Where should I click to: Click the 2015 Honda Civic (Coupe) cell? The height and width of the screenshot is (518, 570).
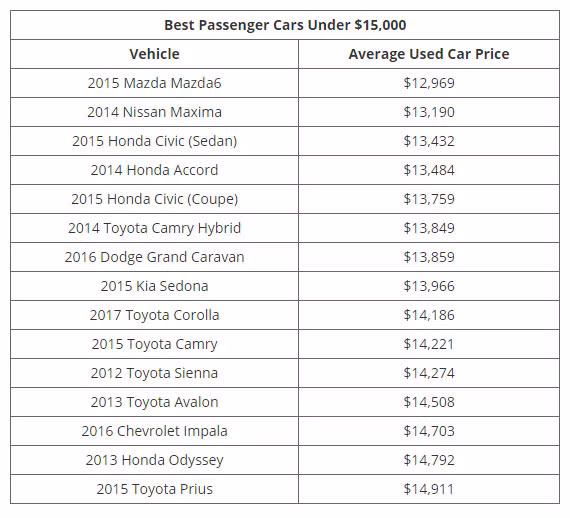154,199
